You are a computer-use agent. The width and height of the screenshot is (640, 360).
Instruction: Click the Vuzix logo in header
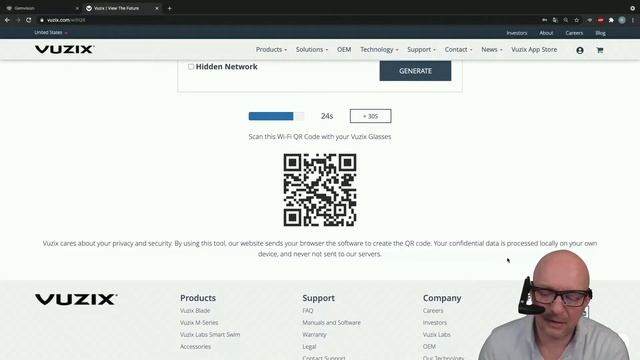(64, 49)
